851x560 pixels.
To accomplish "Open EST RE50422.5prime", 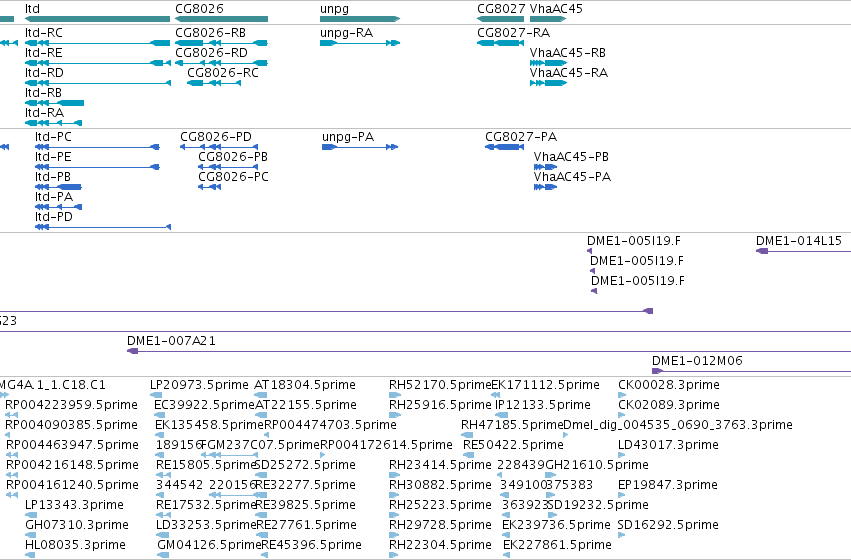I will click(x=513, y=446).
